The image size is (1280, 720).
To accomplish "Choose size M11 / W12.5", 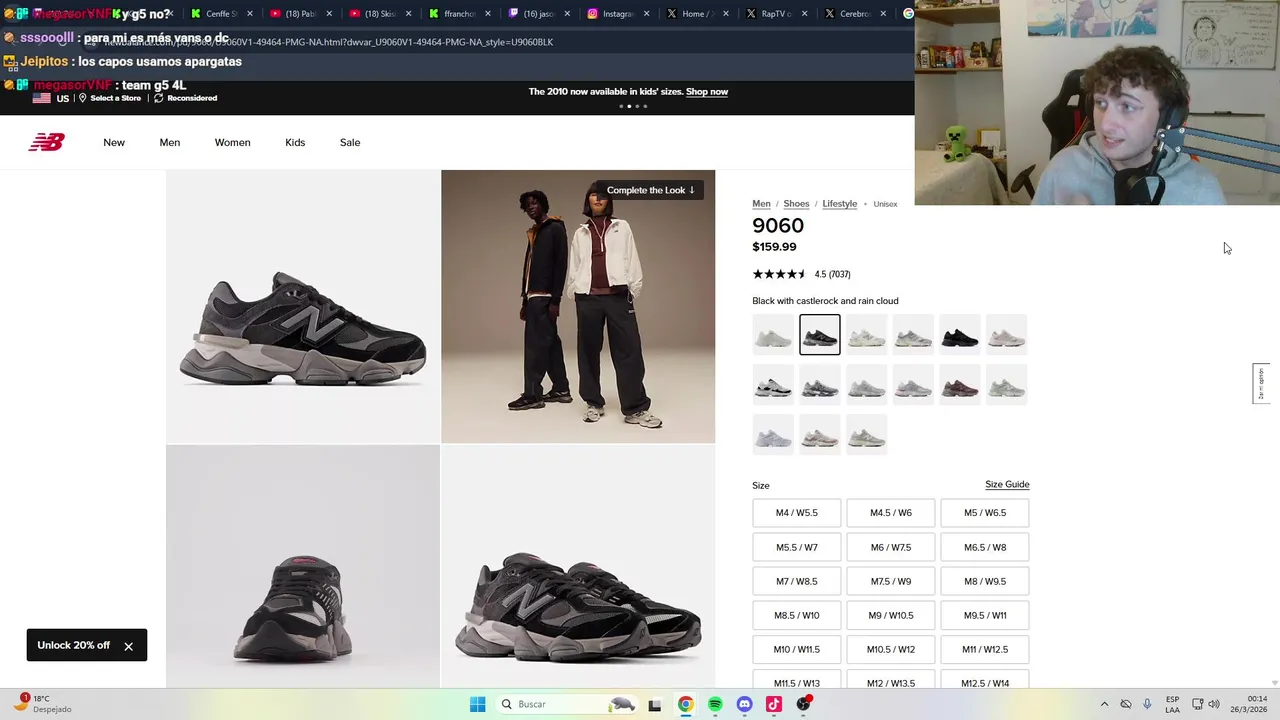I will 985,649.
